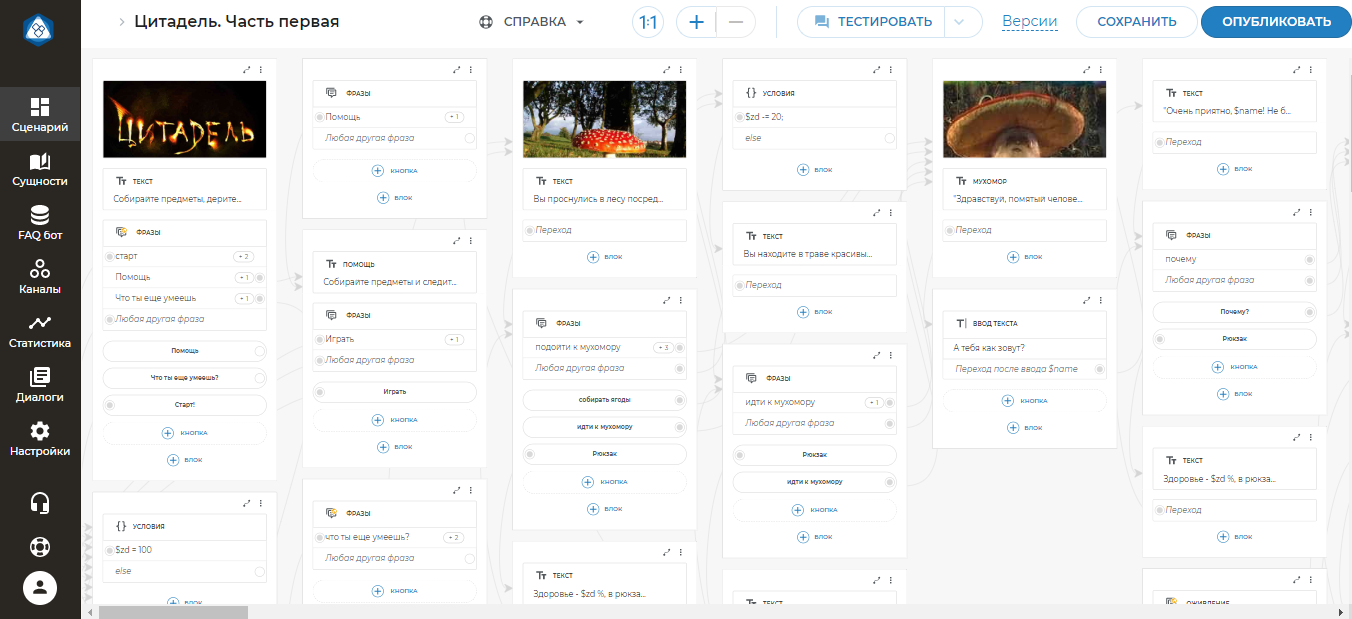Open the Настройки section

tap(40, 440)
